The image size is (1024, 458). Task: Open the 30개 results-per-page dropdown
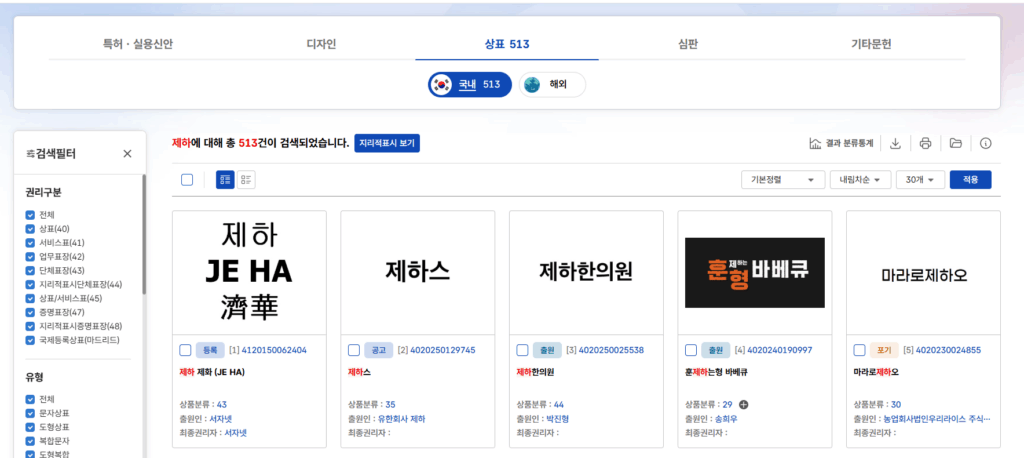[921, 180]
